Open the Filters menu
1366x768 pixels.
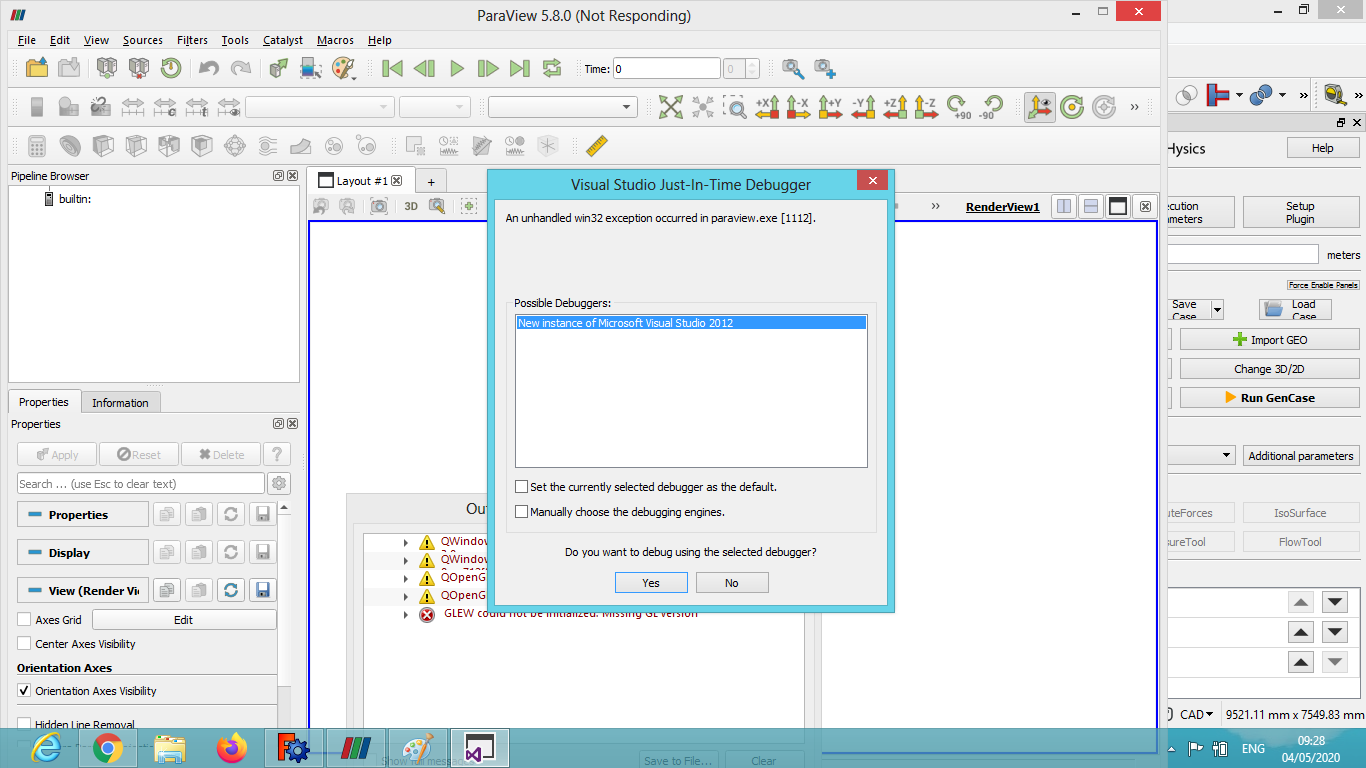click(192, 40)
